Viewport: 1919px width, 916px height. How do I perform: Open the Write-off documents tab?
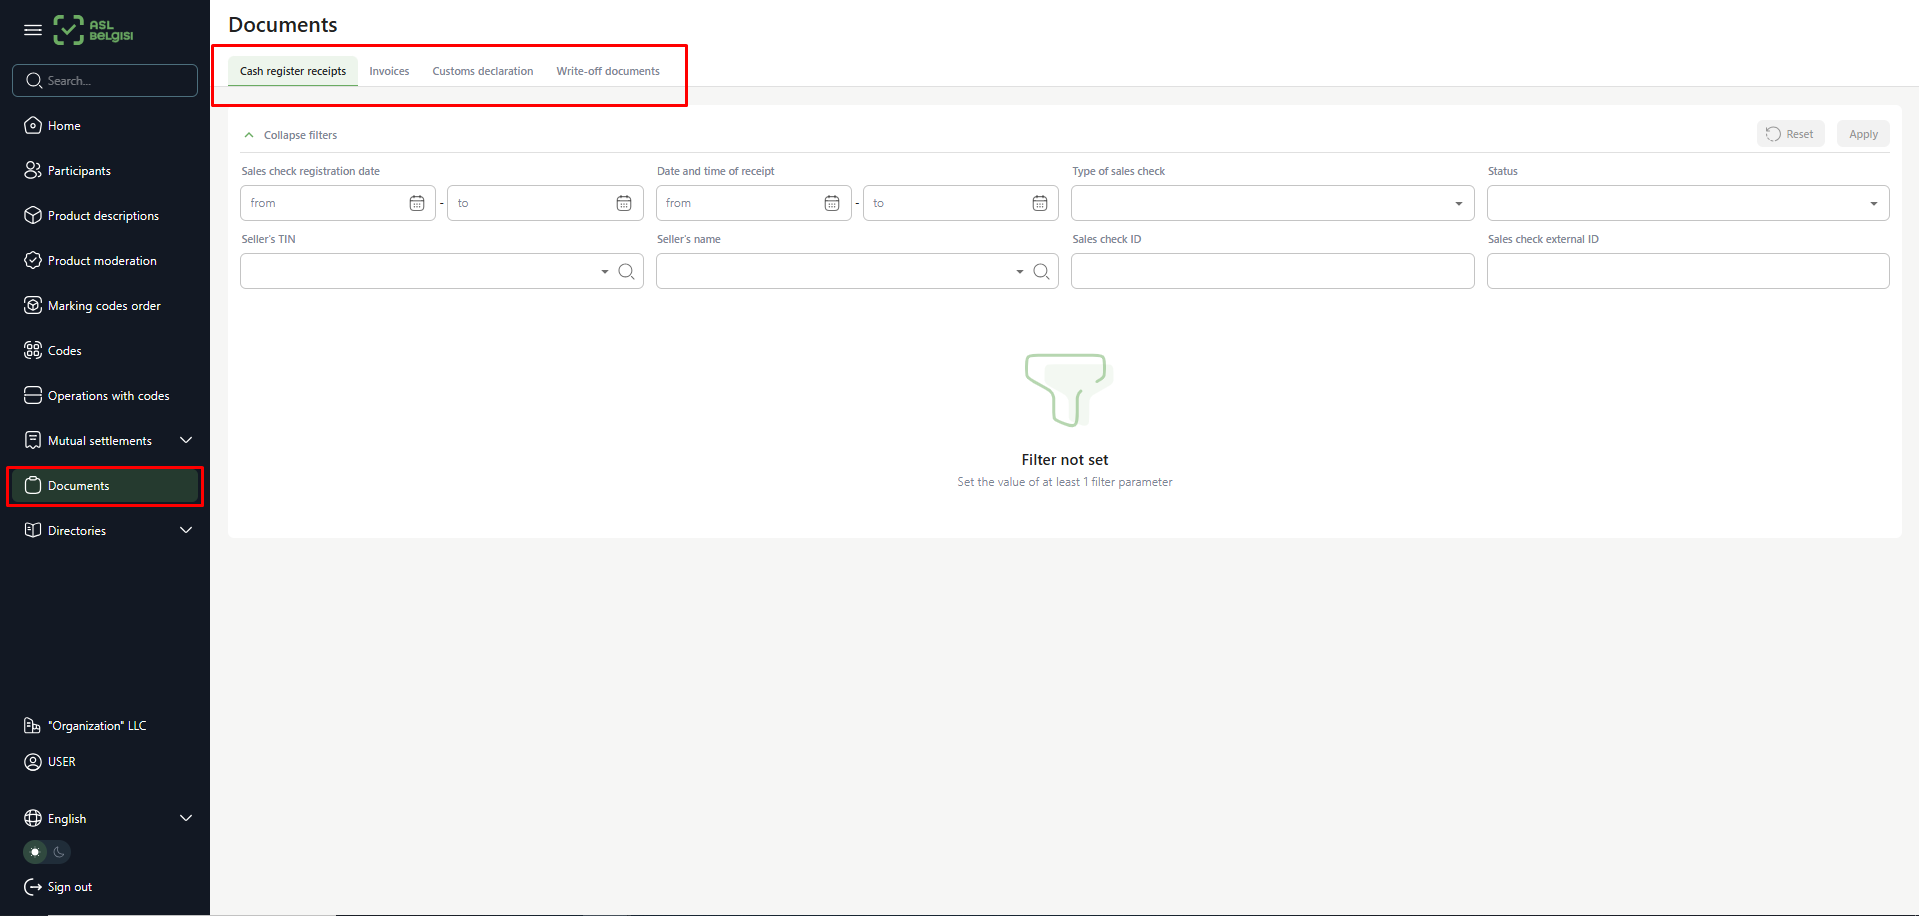click(608, 71)
